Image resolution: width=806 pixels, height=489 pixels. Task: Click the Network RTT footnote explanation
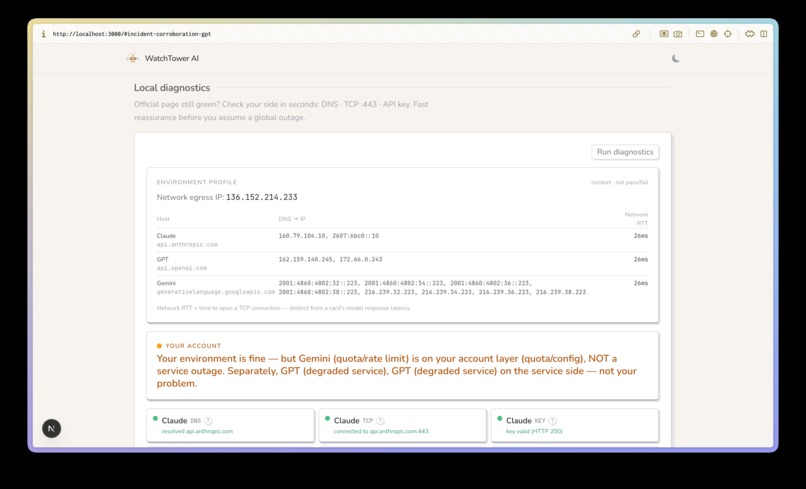point(284,308)
